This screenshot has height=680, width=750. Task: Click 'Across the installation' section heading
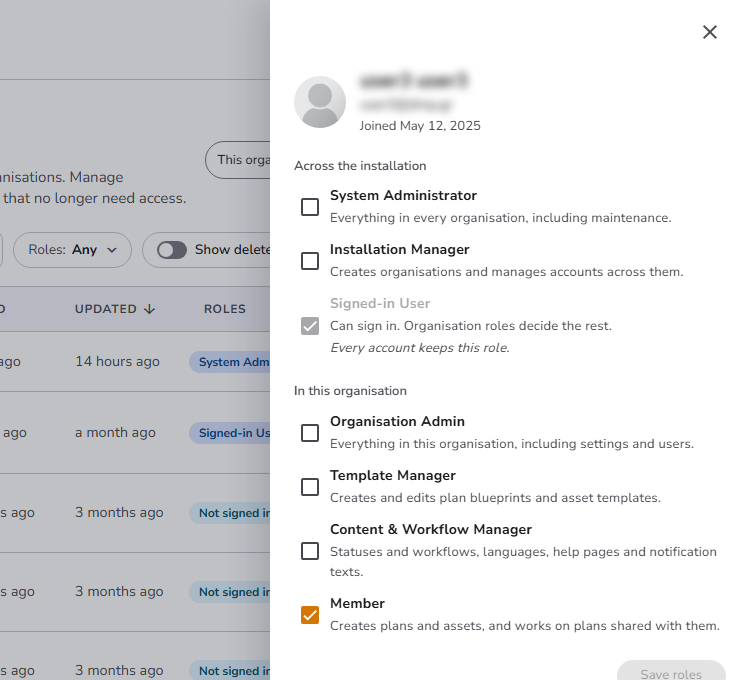point(360,165)
